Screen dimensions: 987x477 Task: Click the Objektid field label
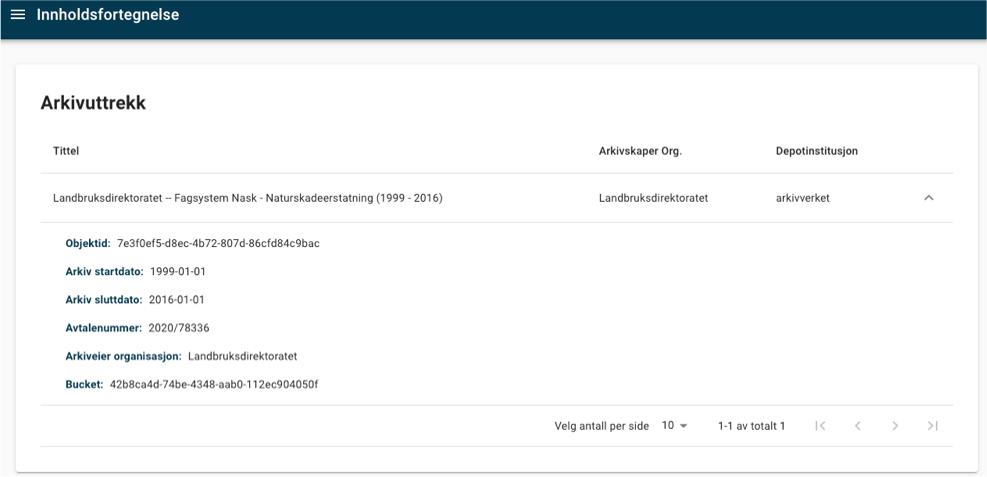point(88,244)
